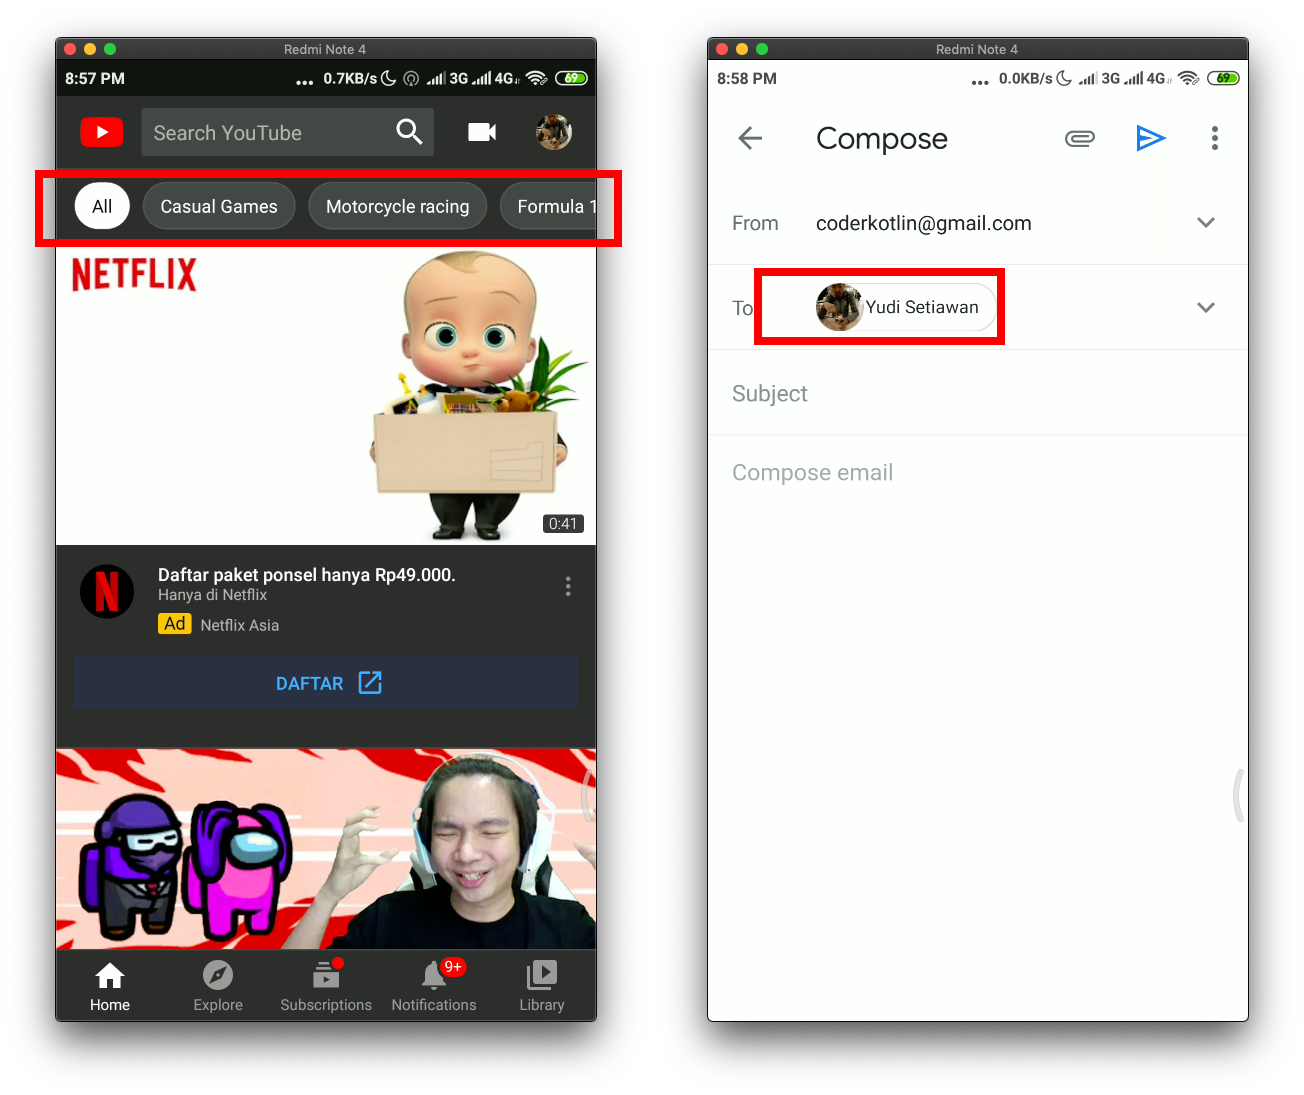Expand the From address dropdown

tap(1205, 222)
